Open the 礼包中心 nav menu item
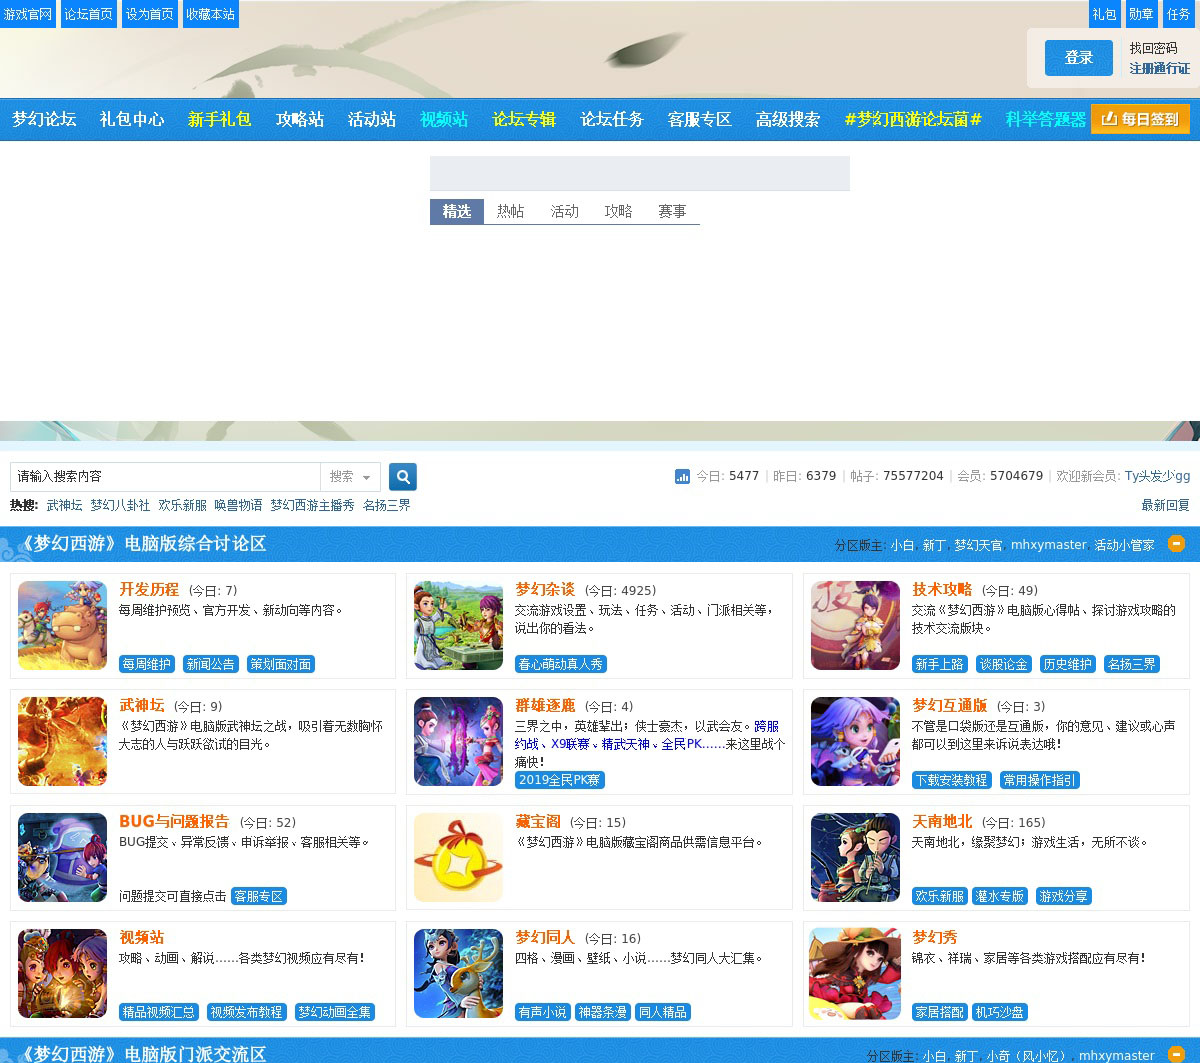Viewport: 1200px width, 1063px height. click(132, 119)
